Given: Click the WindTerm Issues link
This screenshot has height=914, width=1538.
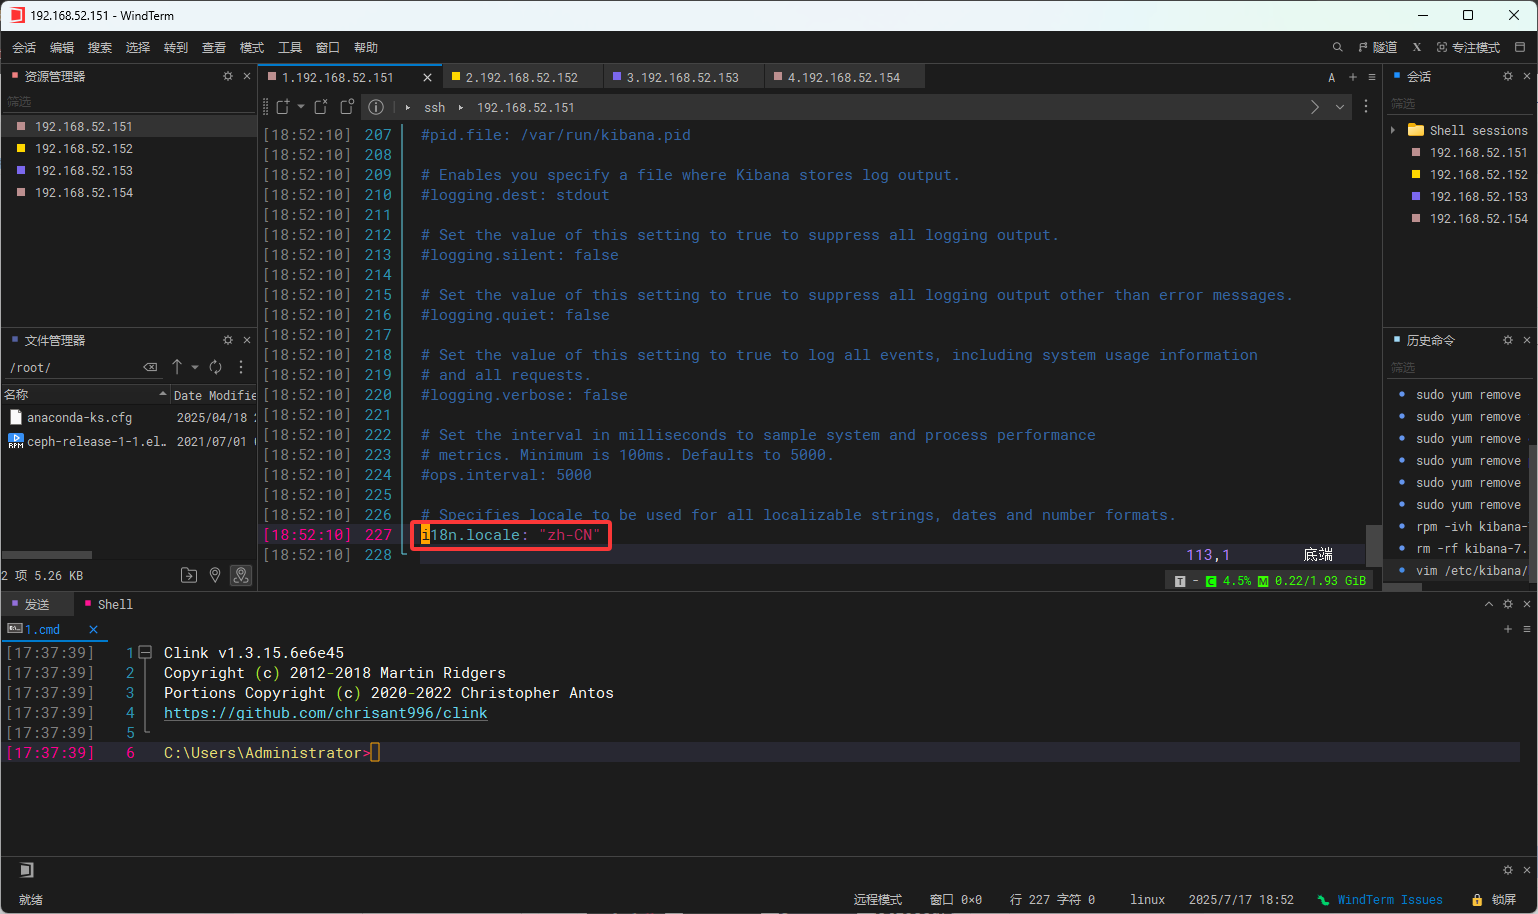Looking at the screenshot, I should [1390, 898].
